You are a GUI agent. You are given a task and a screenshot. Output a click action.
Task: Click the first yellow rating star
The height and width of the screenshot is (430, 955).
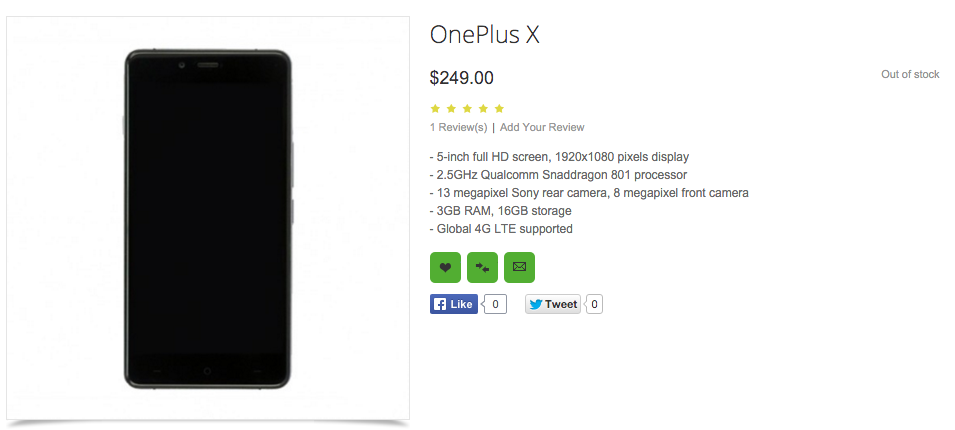click(x=435, y=108)
